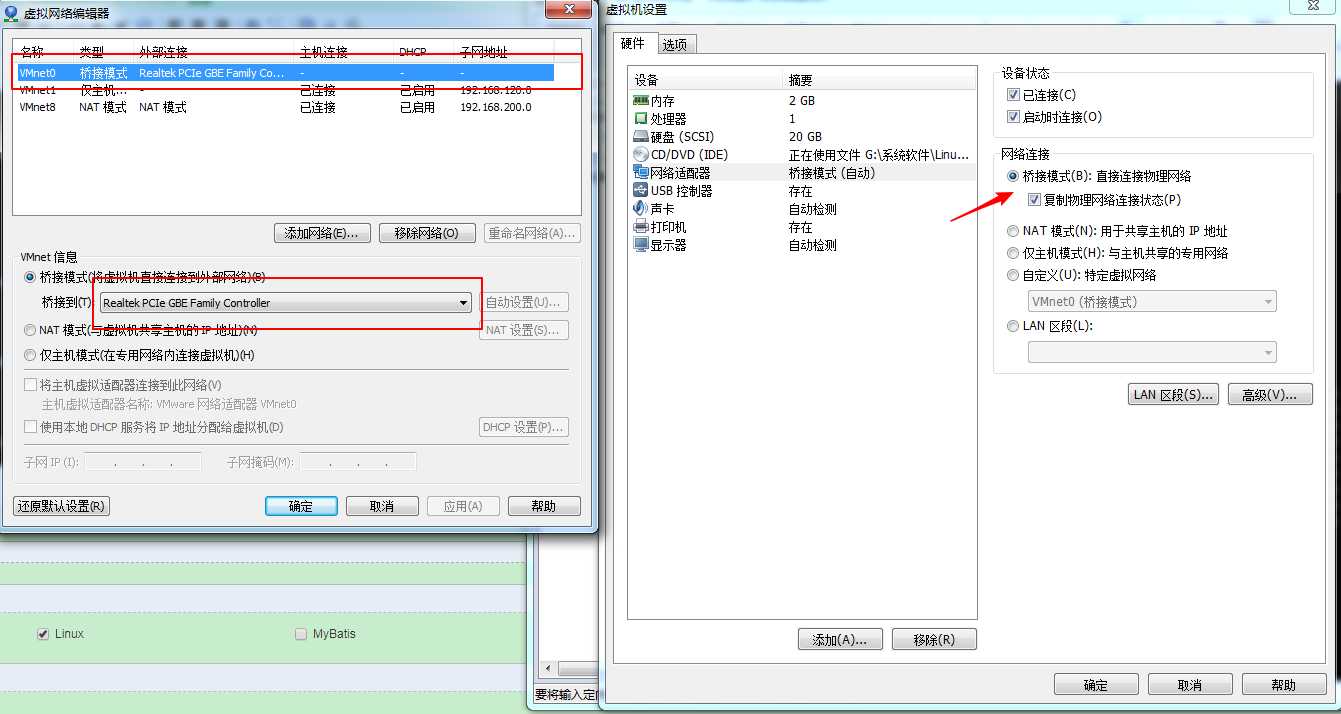Select the VMnet0 桥接模式 network row
The image size is (1341, 714).
coord(285,73)
